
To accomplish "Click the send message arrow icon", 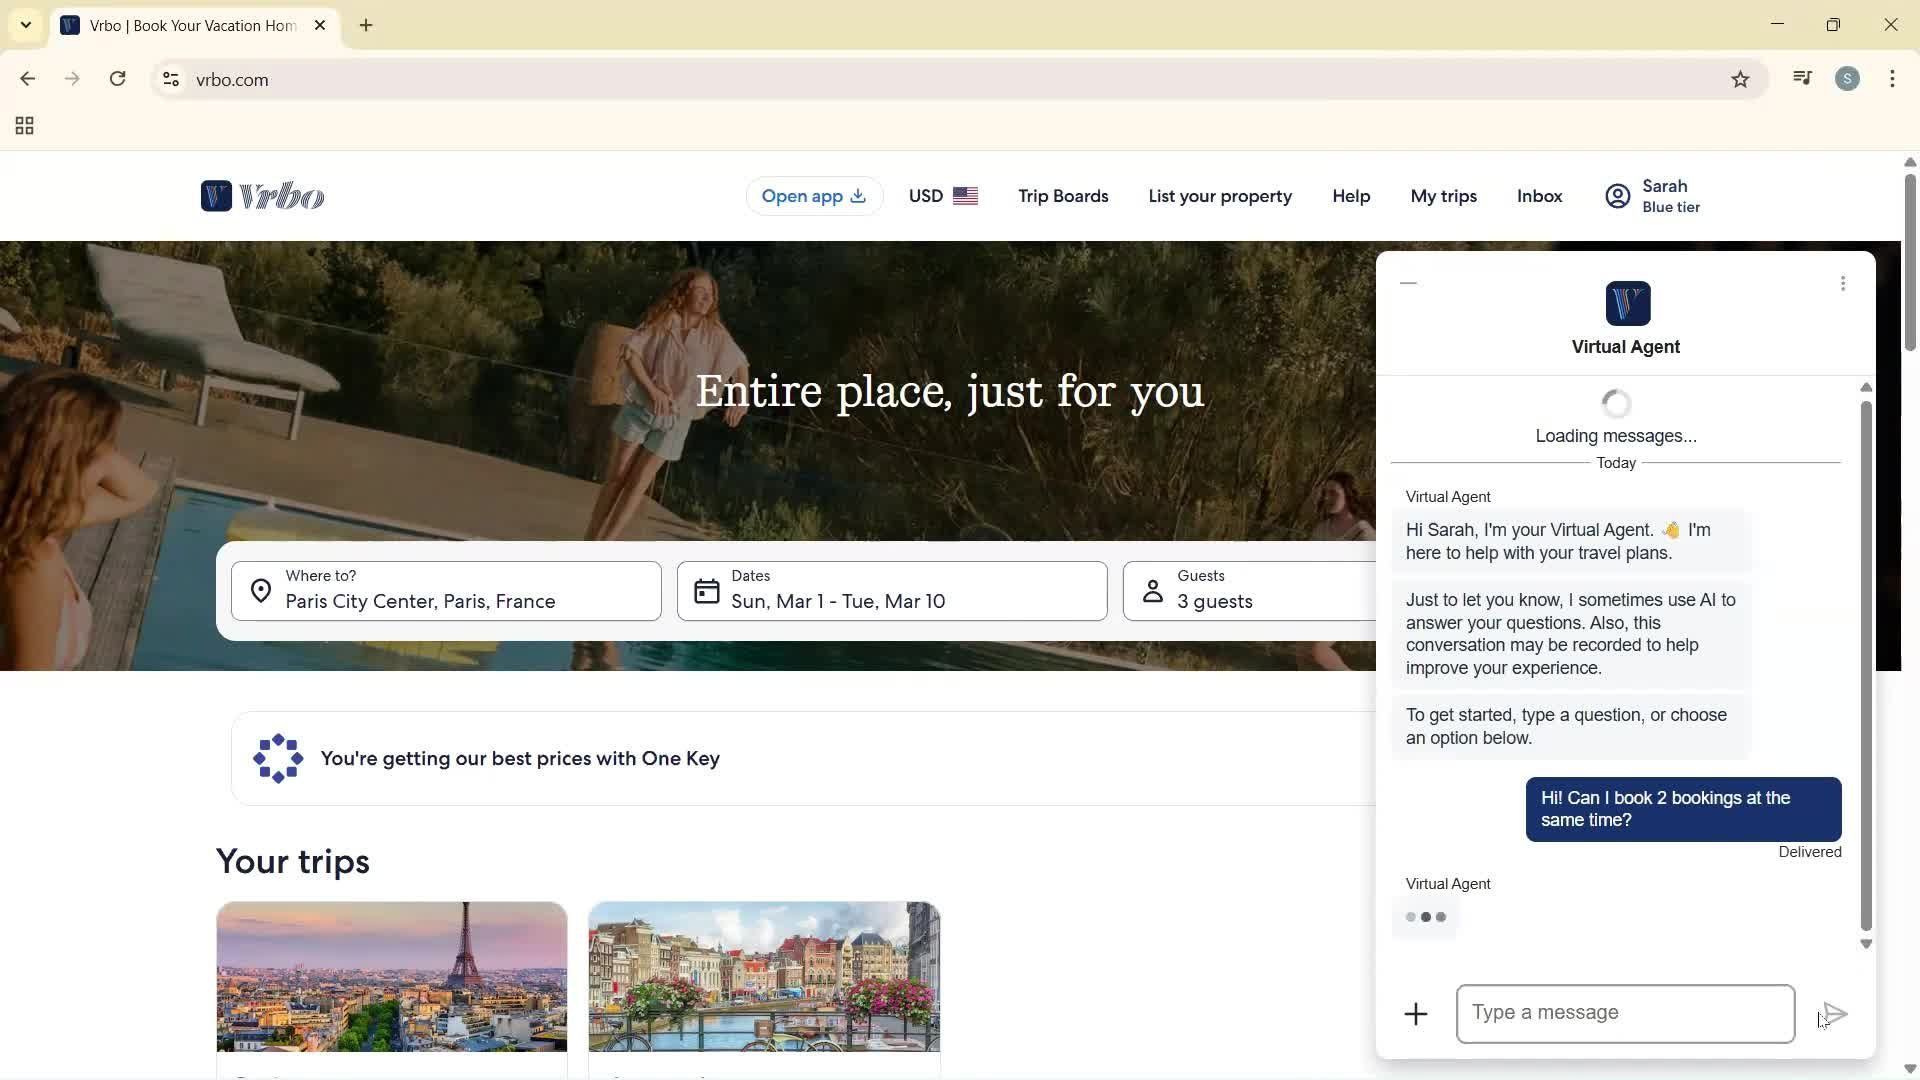I will (x=1834, y=1014).
